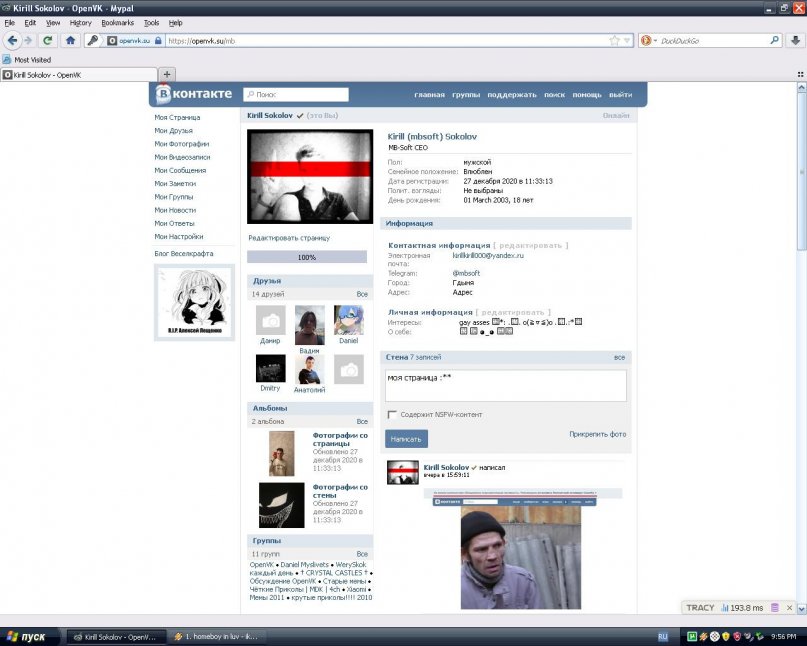The image size is (807, 646).
Task: Click the browser Back arrow button
Action: [13, 40]
